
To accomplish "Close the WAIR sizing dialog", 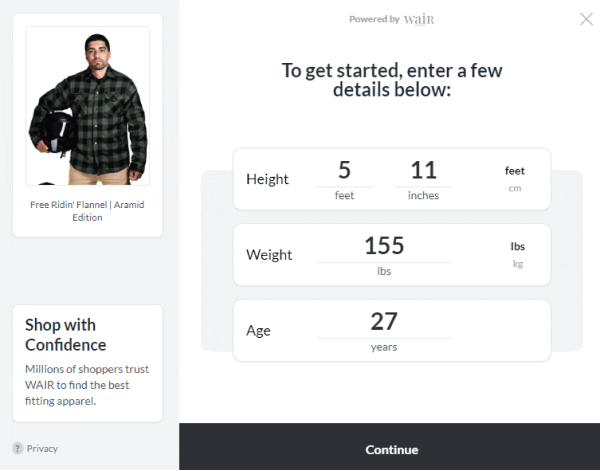I will pos(586,19).
